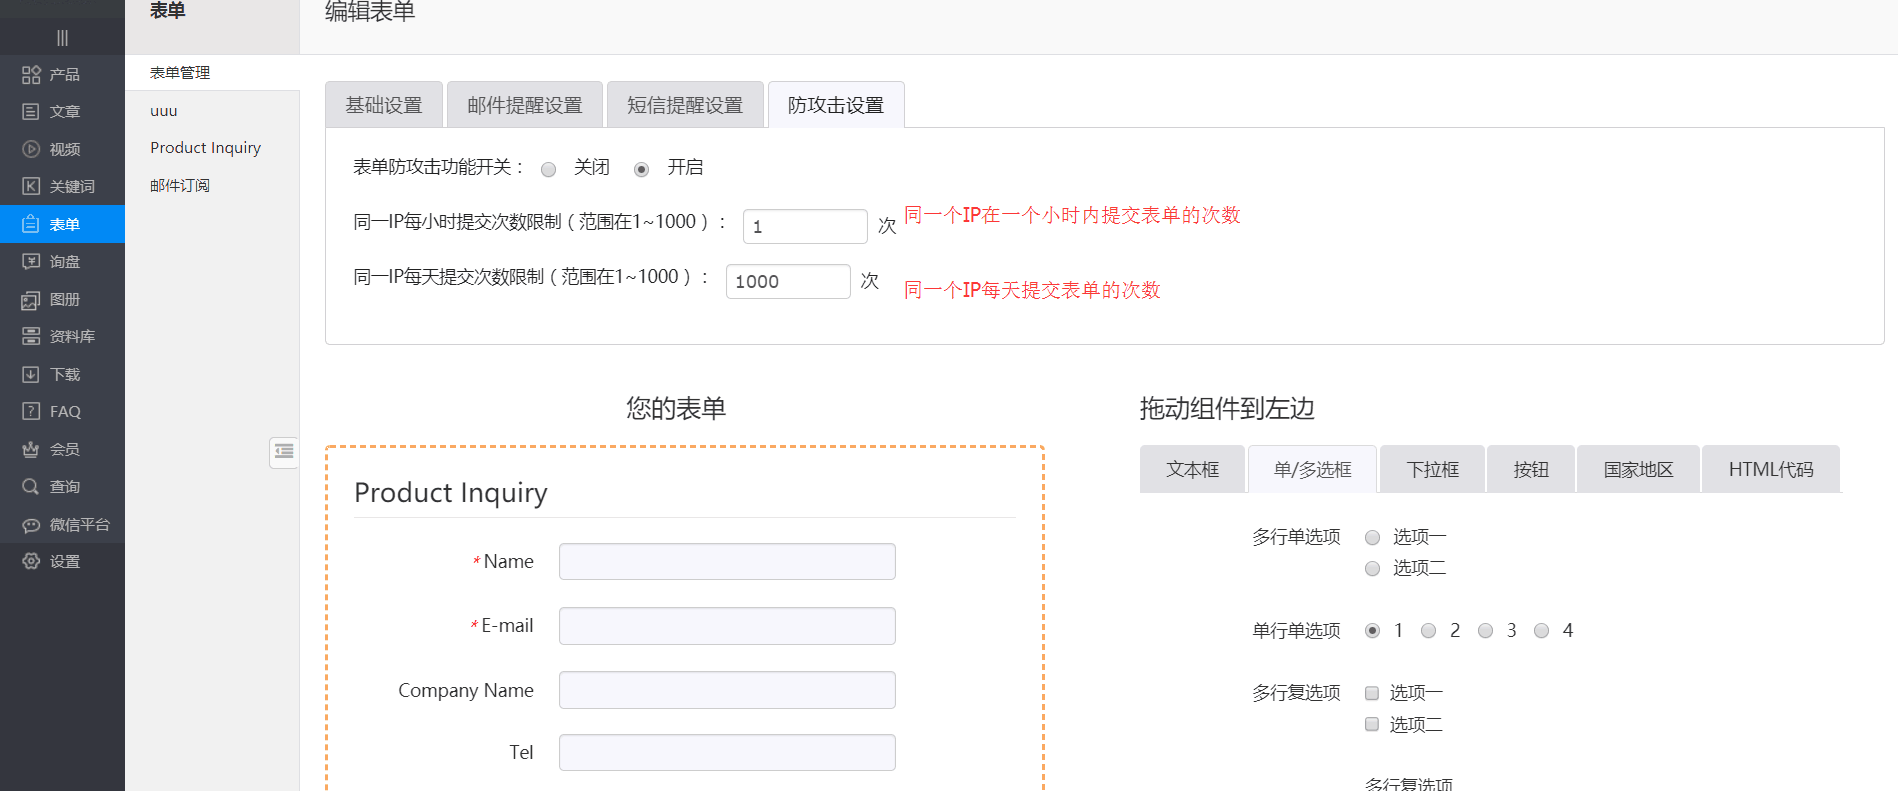Select the Video (视频) play icon
Screen dimensions: 1898x791
31,149
